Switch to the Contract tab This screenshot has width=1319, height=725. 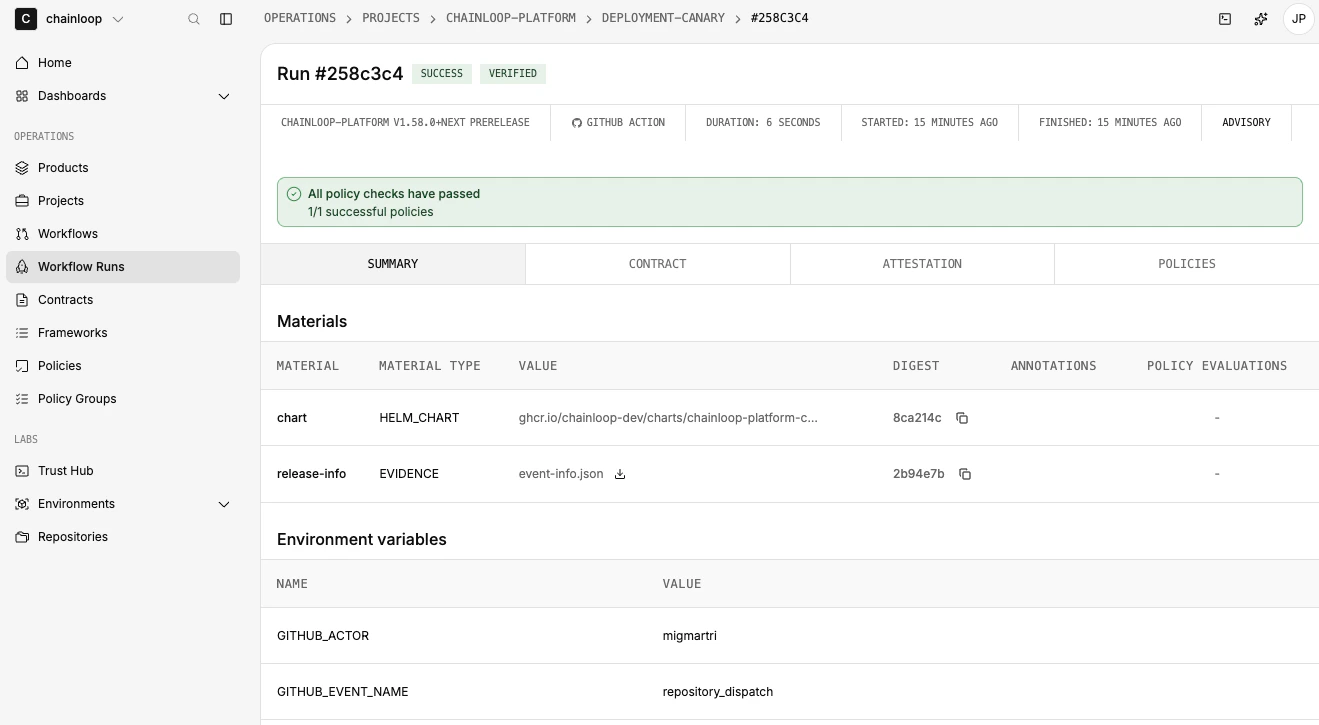pos(657,264)
